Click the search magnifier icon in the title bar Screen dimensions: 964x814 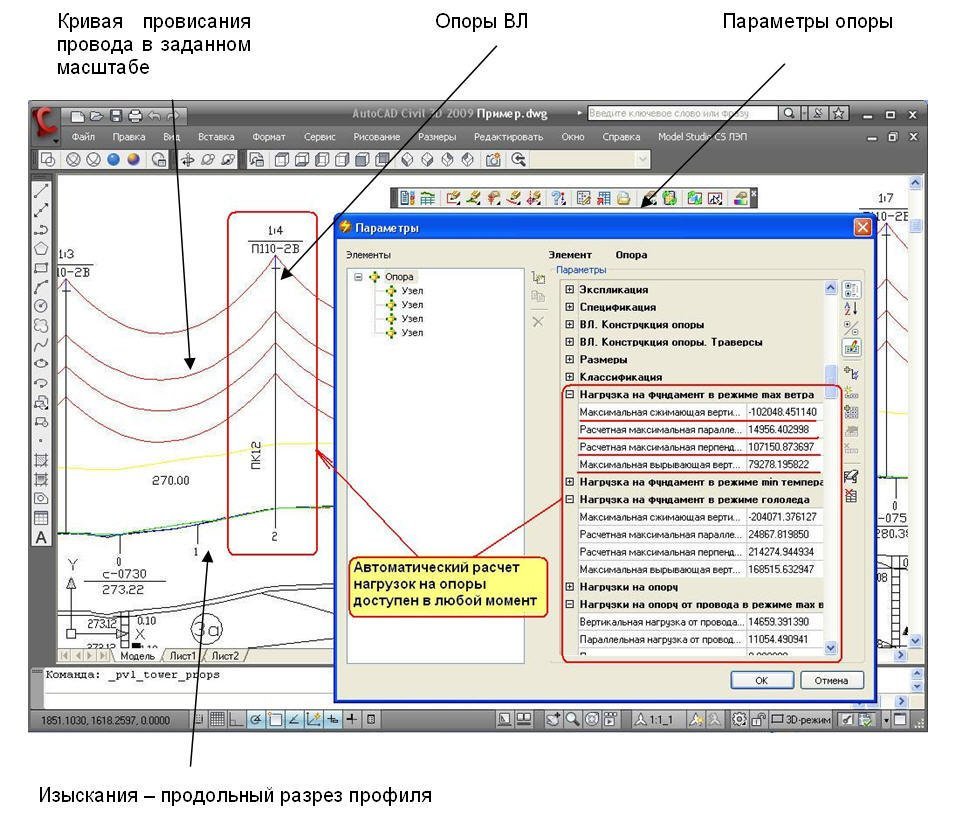tap(789, 114)
